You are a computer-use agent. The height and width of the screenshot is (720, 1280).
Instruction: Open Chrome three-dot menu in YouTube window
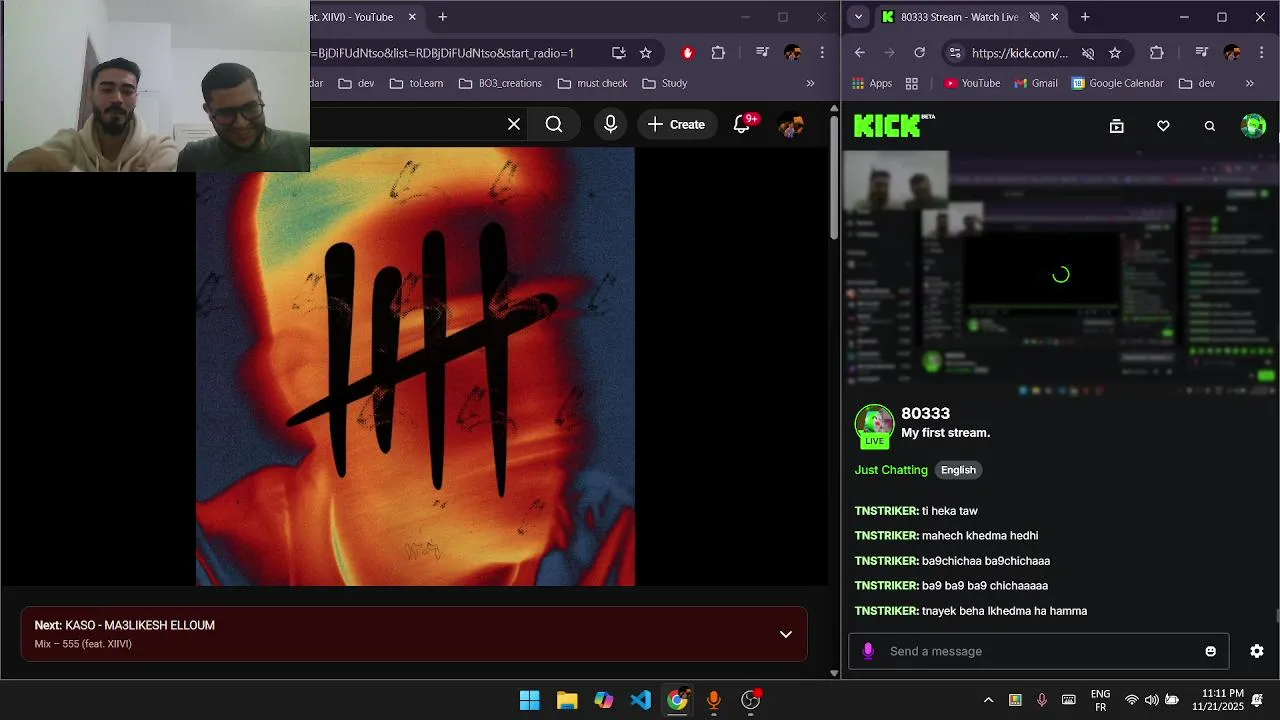coord(822,53)
